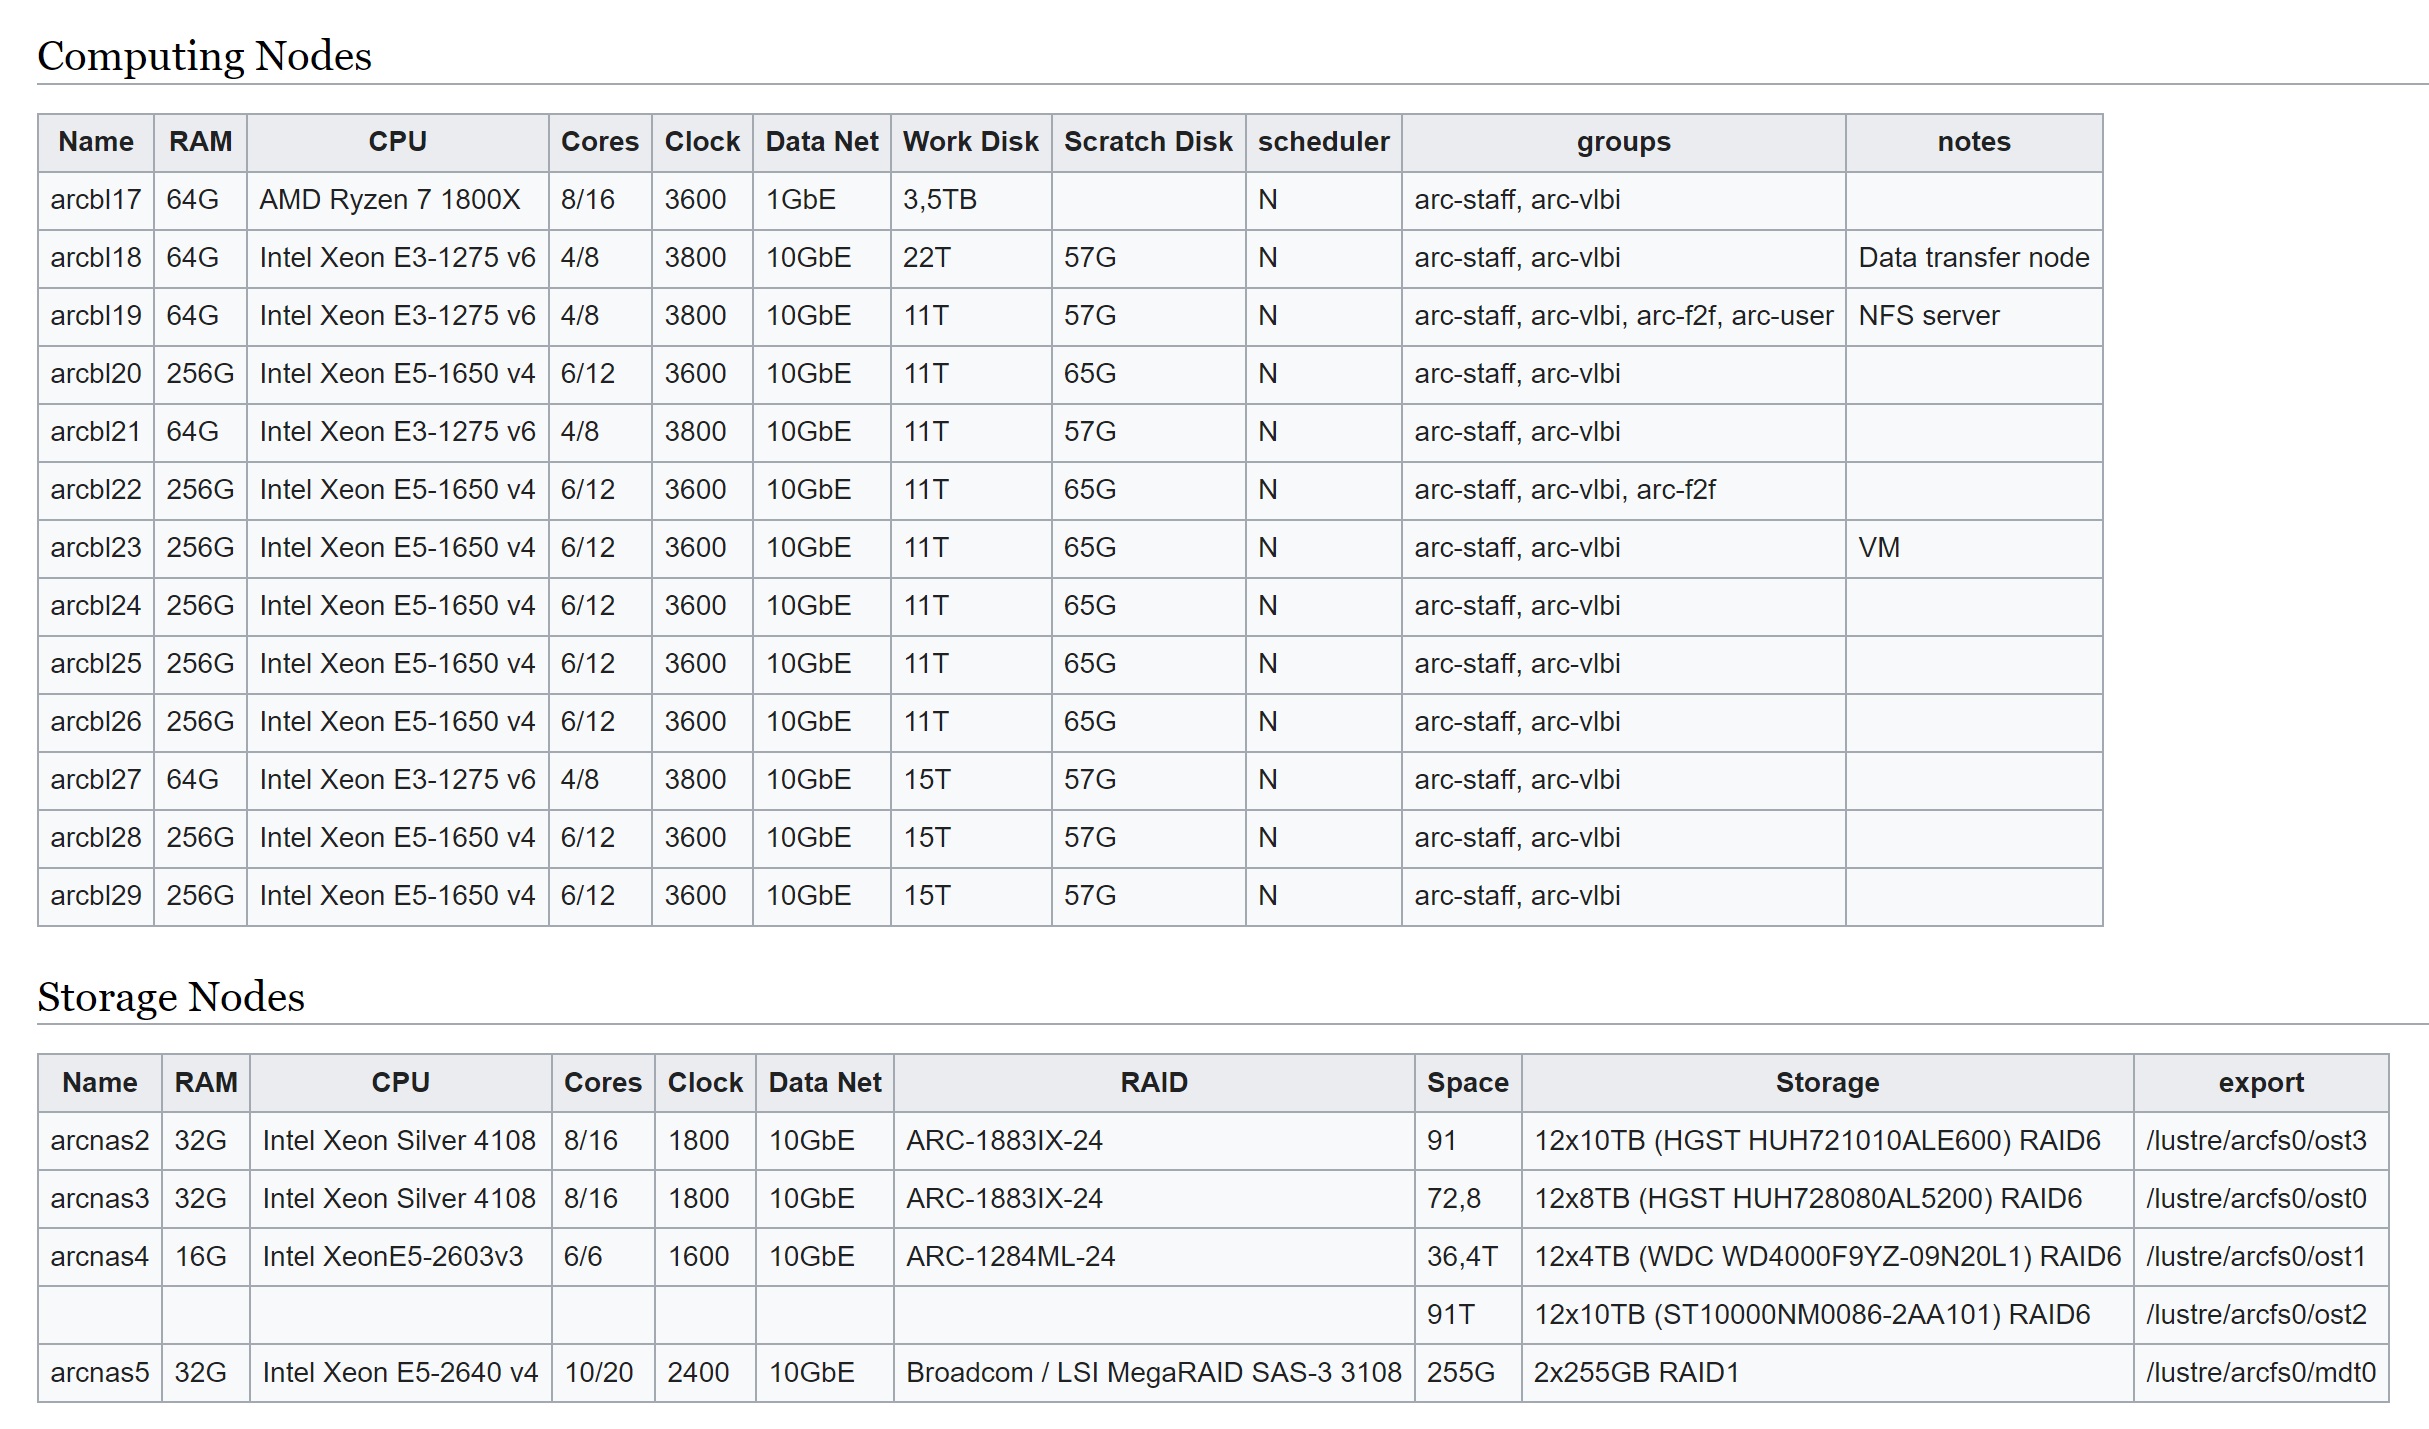Click the 16G RAM cell
This screenshot has height=1429, width=2429.
(206, 1257)
